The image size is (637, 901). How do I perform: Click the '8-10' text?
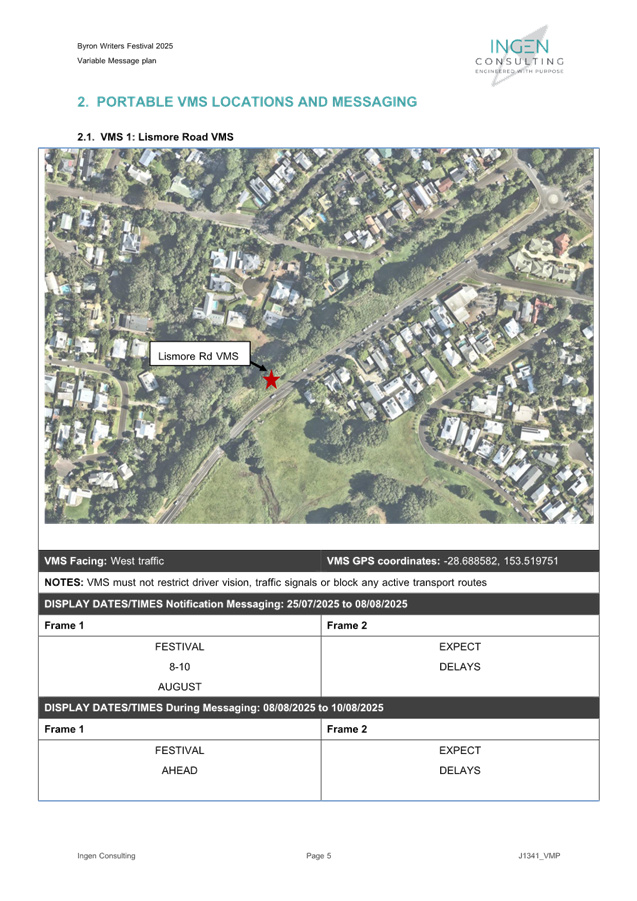[179, 667]
